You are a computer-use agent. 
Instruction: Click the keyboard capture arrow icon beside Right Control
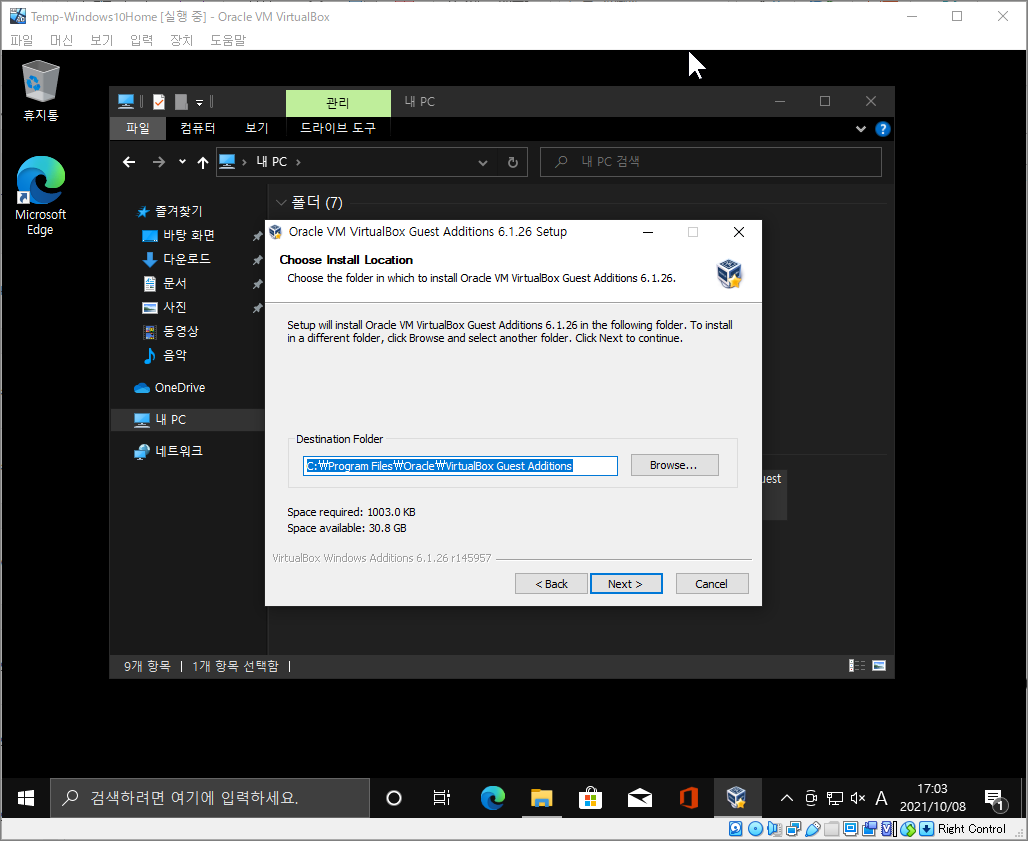pyautogui.click(x=926, y=829)
